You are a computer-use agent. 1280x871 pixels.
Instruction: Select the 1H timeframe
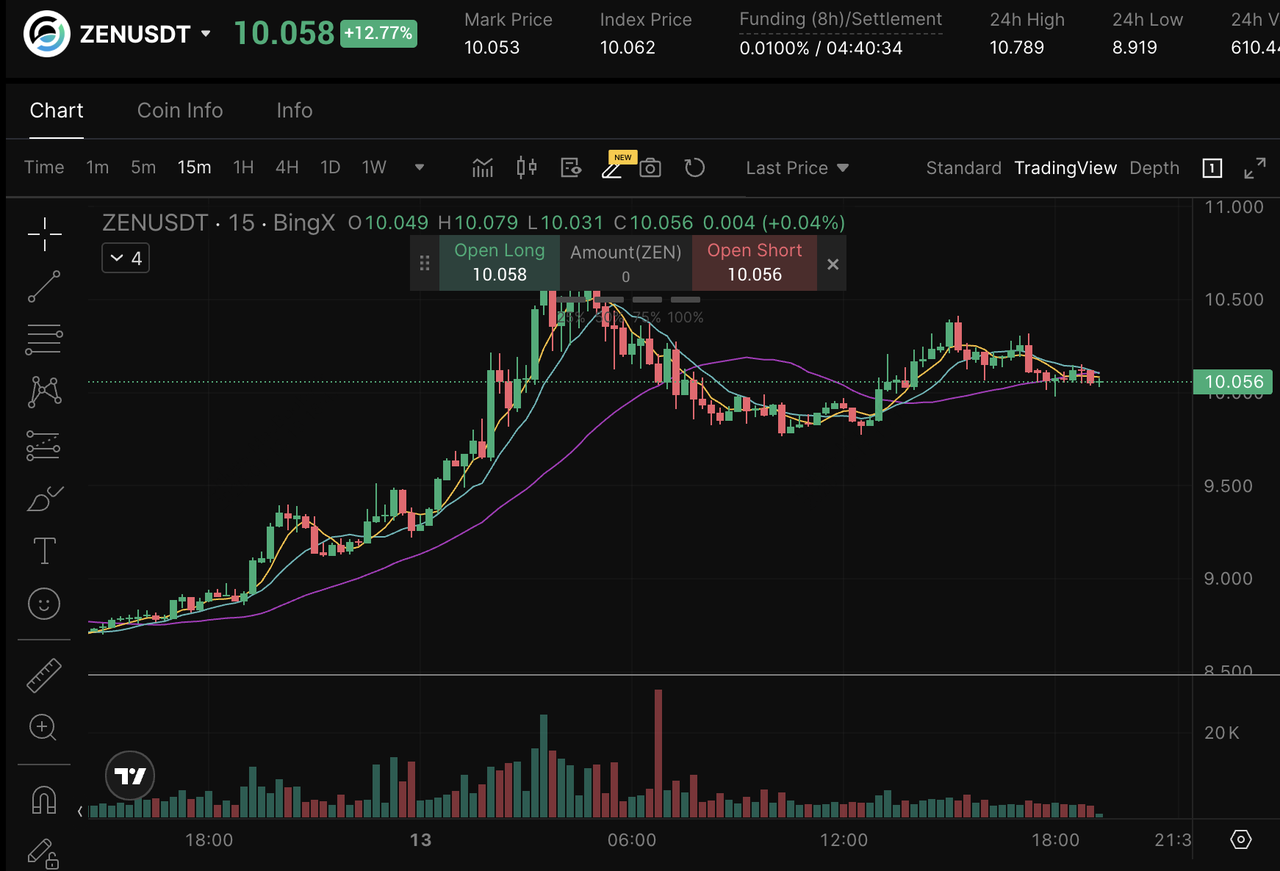click(x=243, y=168)
